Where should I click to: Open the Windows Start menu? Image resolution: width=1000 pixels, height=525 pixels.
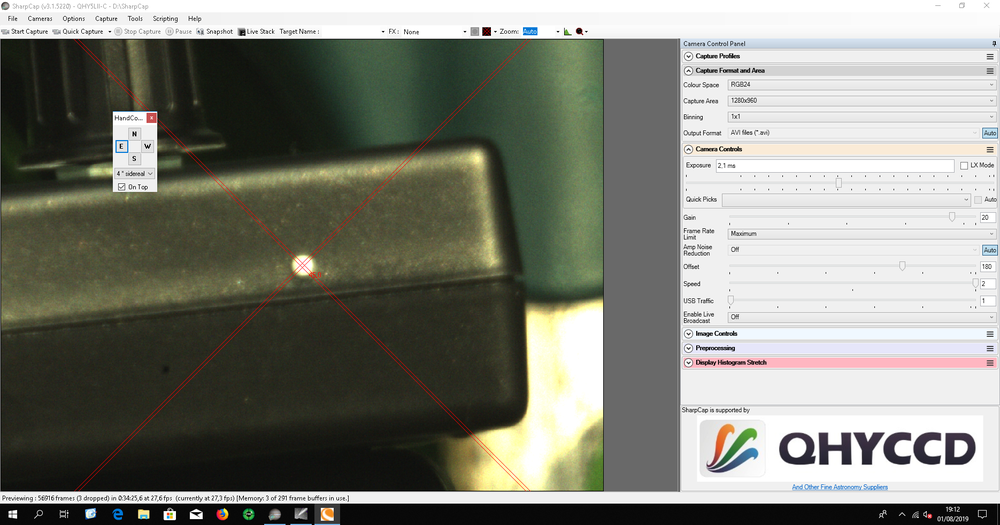point(12,514)
